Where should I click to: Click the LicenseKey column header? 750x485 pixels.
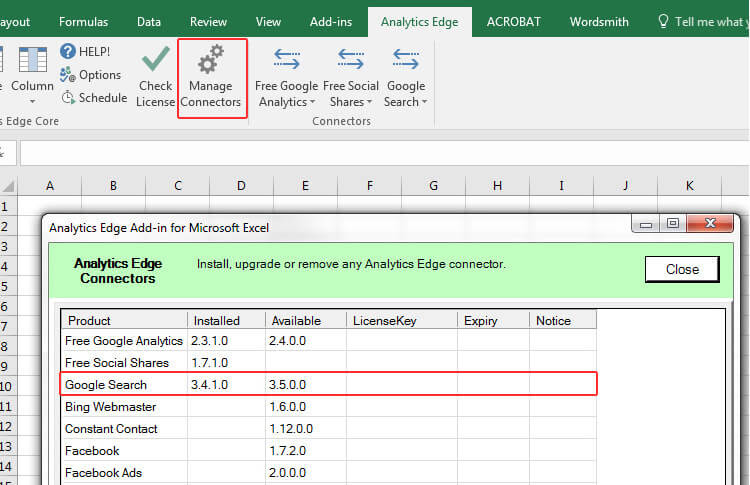click(x=402, y=320)
